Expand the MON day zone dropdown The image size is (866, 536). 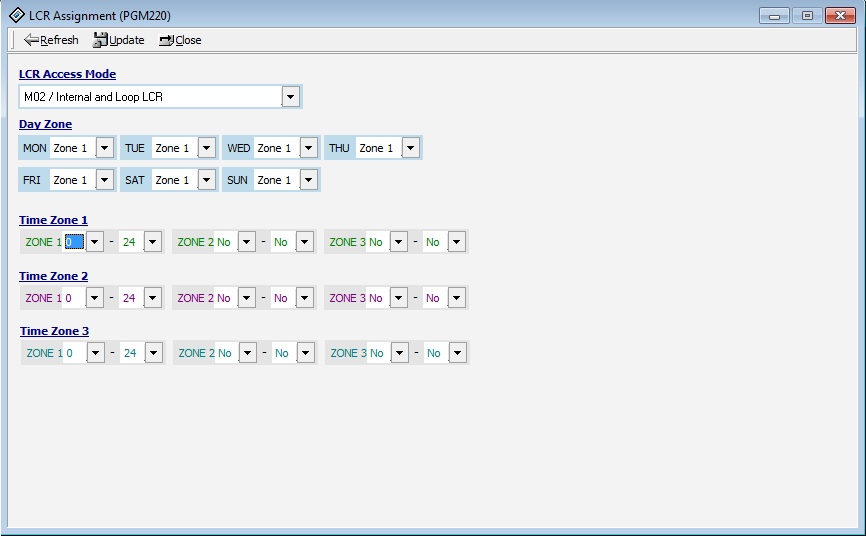104,148
